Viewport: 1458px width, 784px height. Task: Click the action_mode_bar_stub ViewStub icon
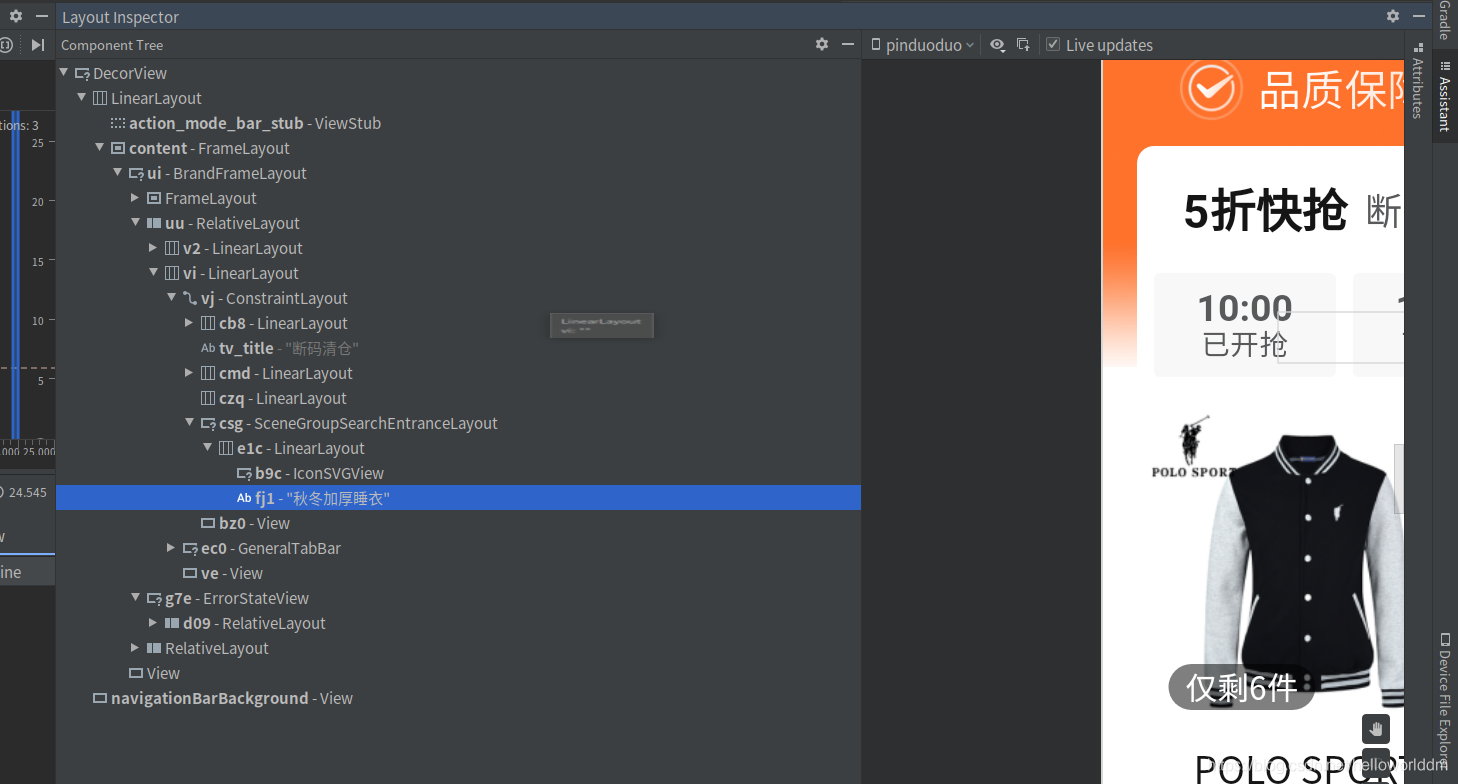(x=118, y=123)
